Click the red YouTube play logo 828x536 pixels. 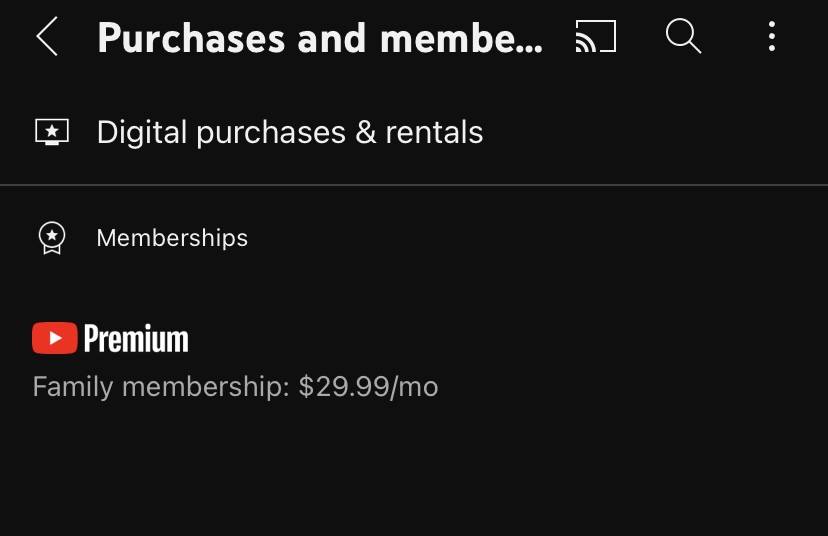(54, 338)
